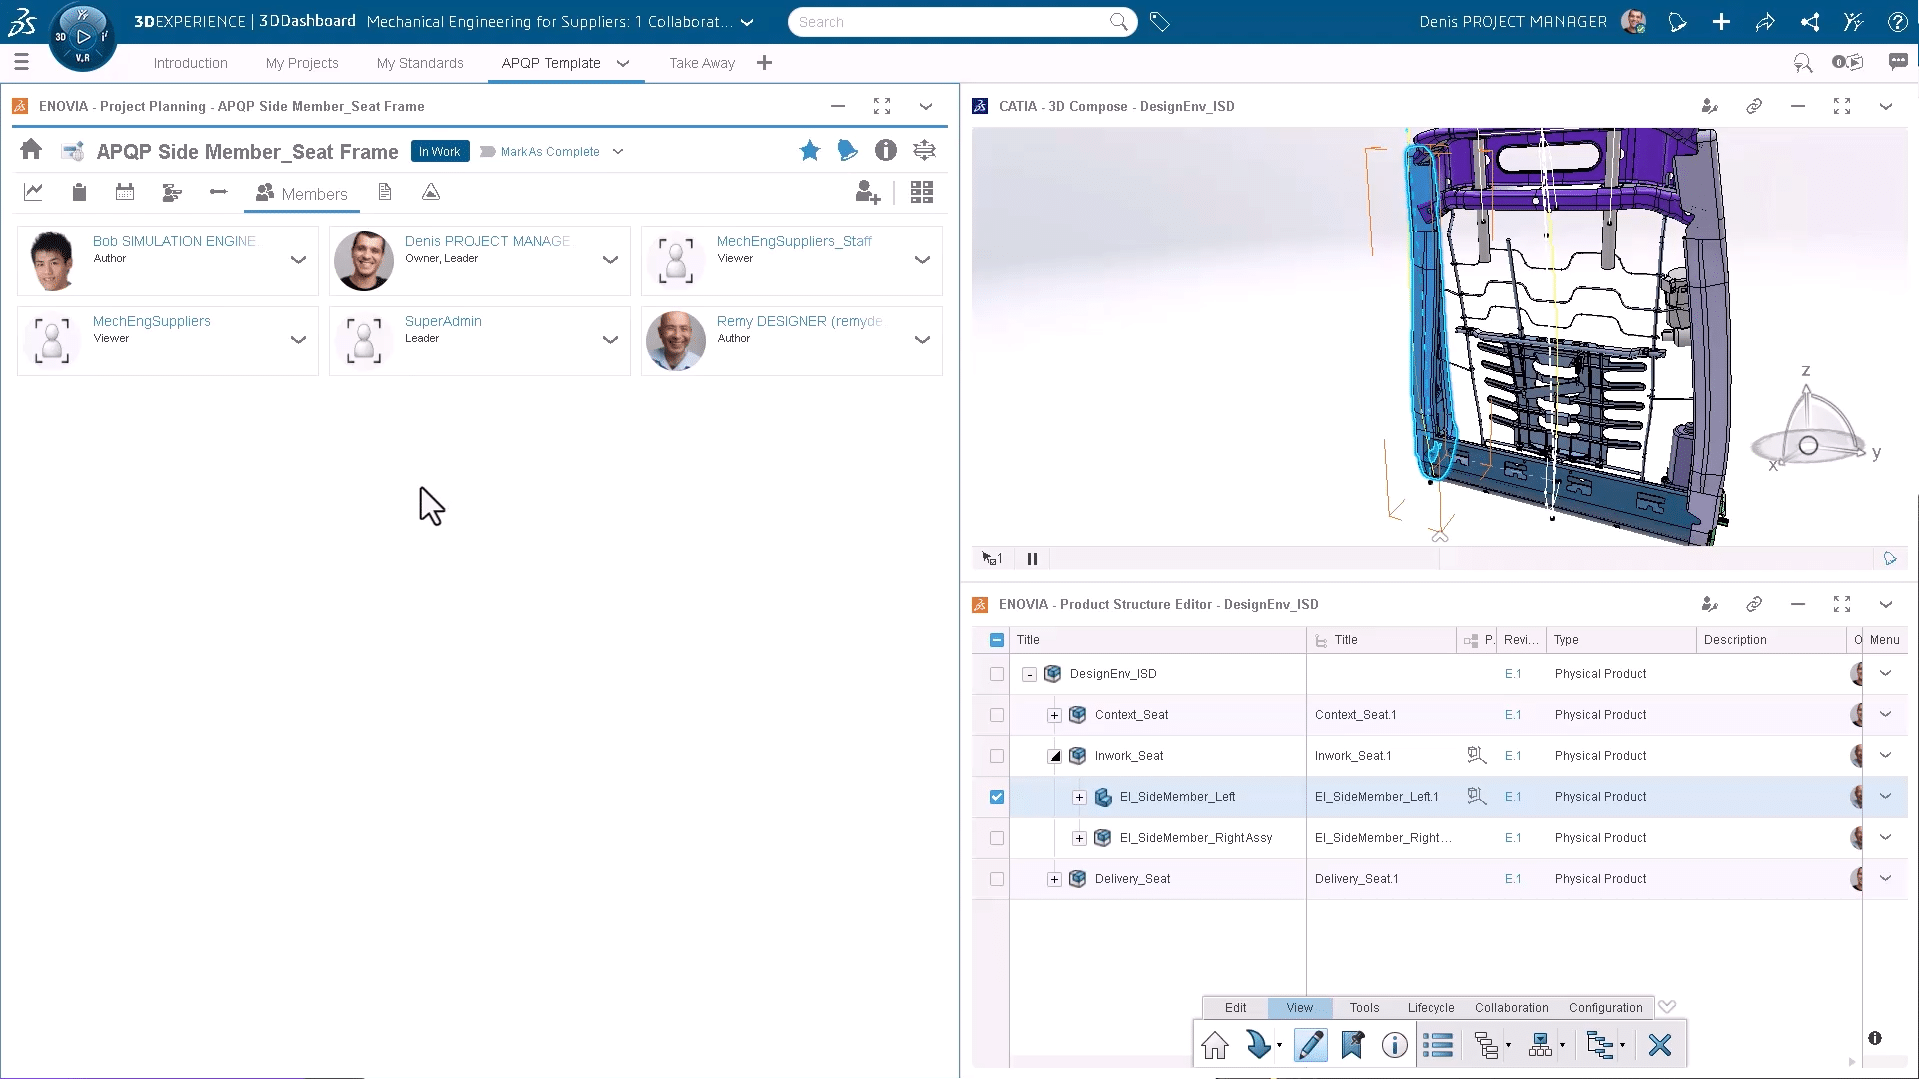Open the project home icon in APQP panel
1919x1079 pixels.
click(30, 150)
